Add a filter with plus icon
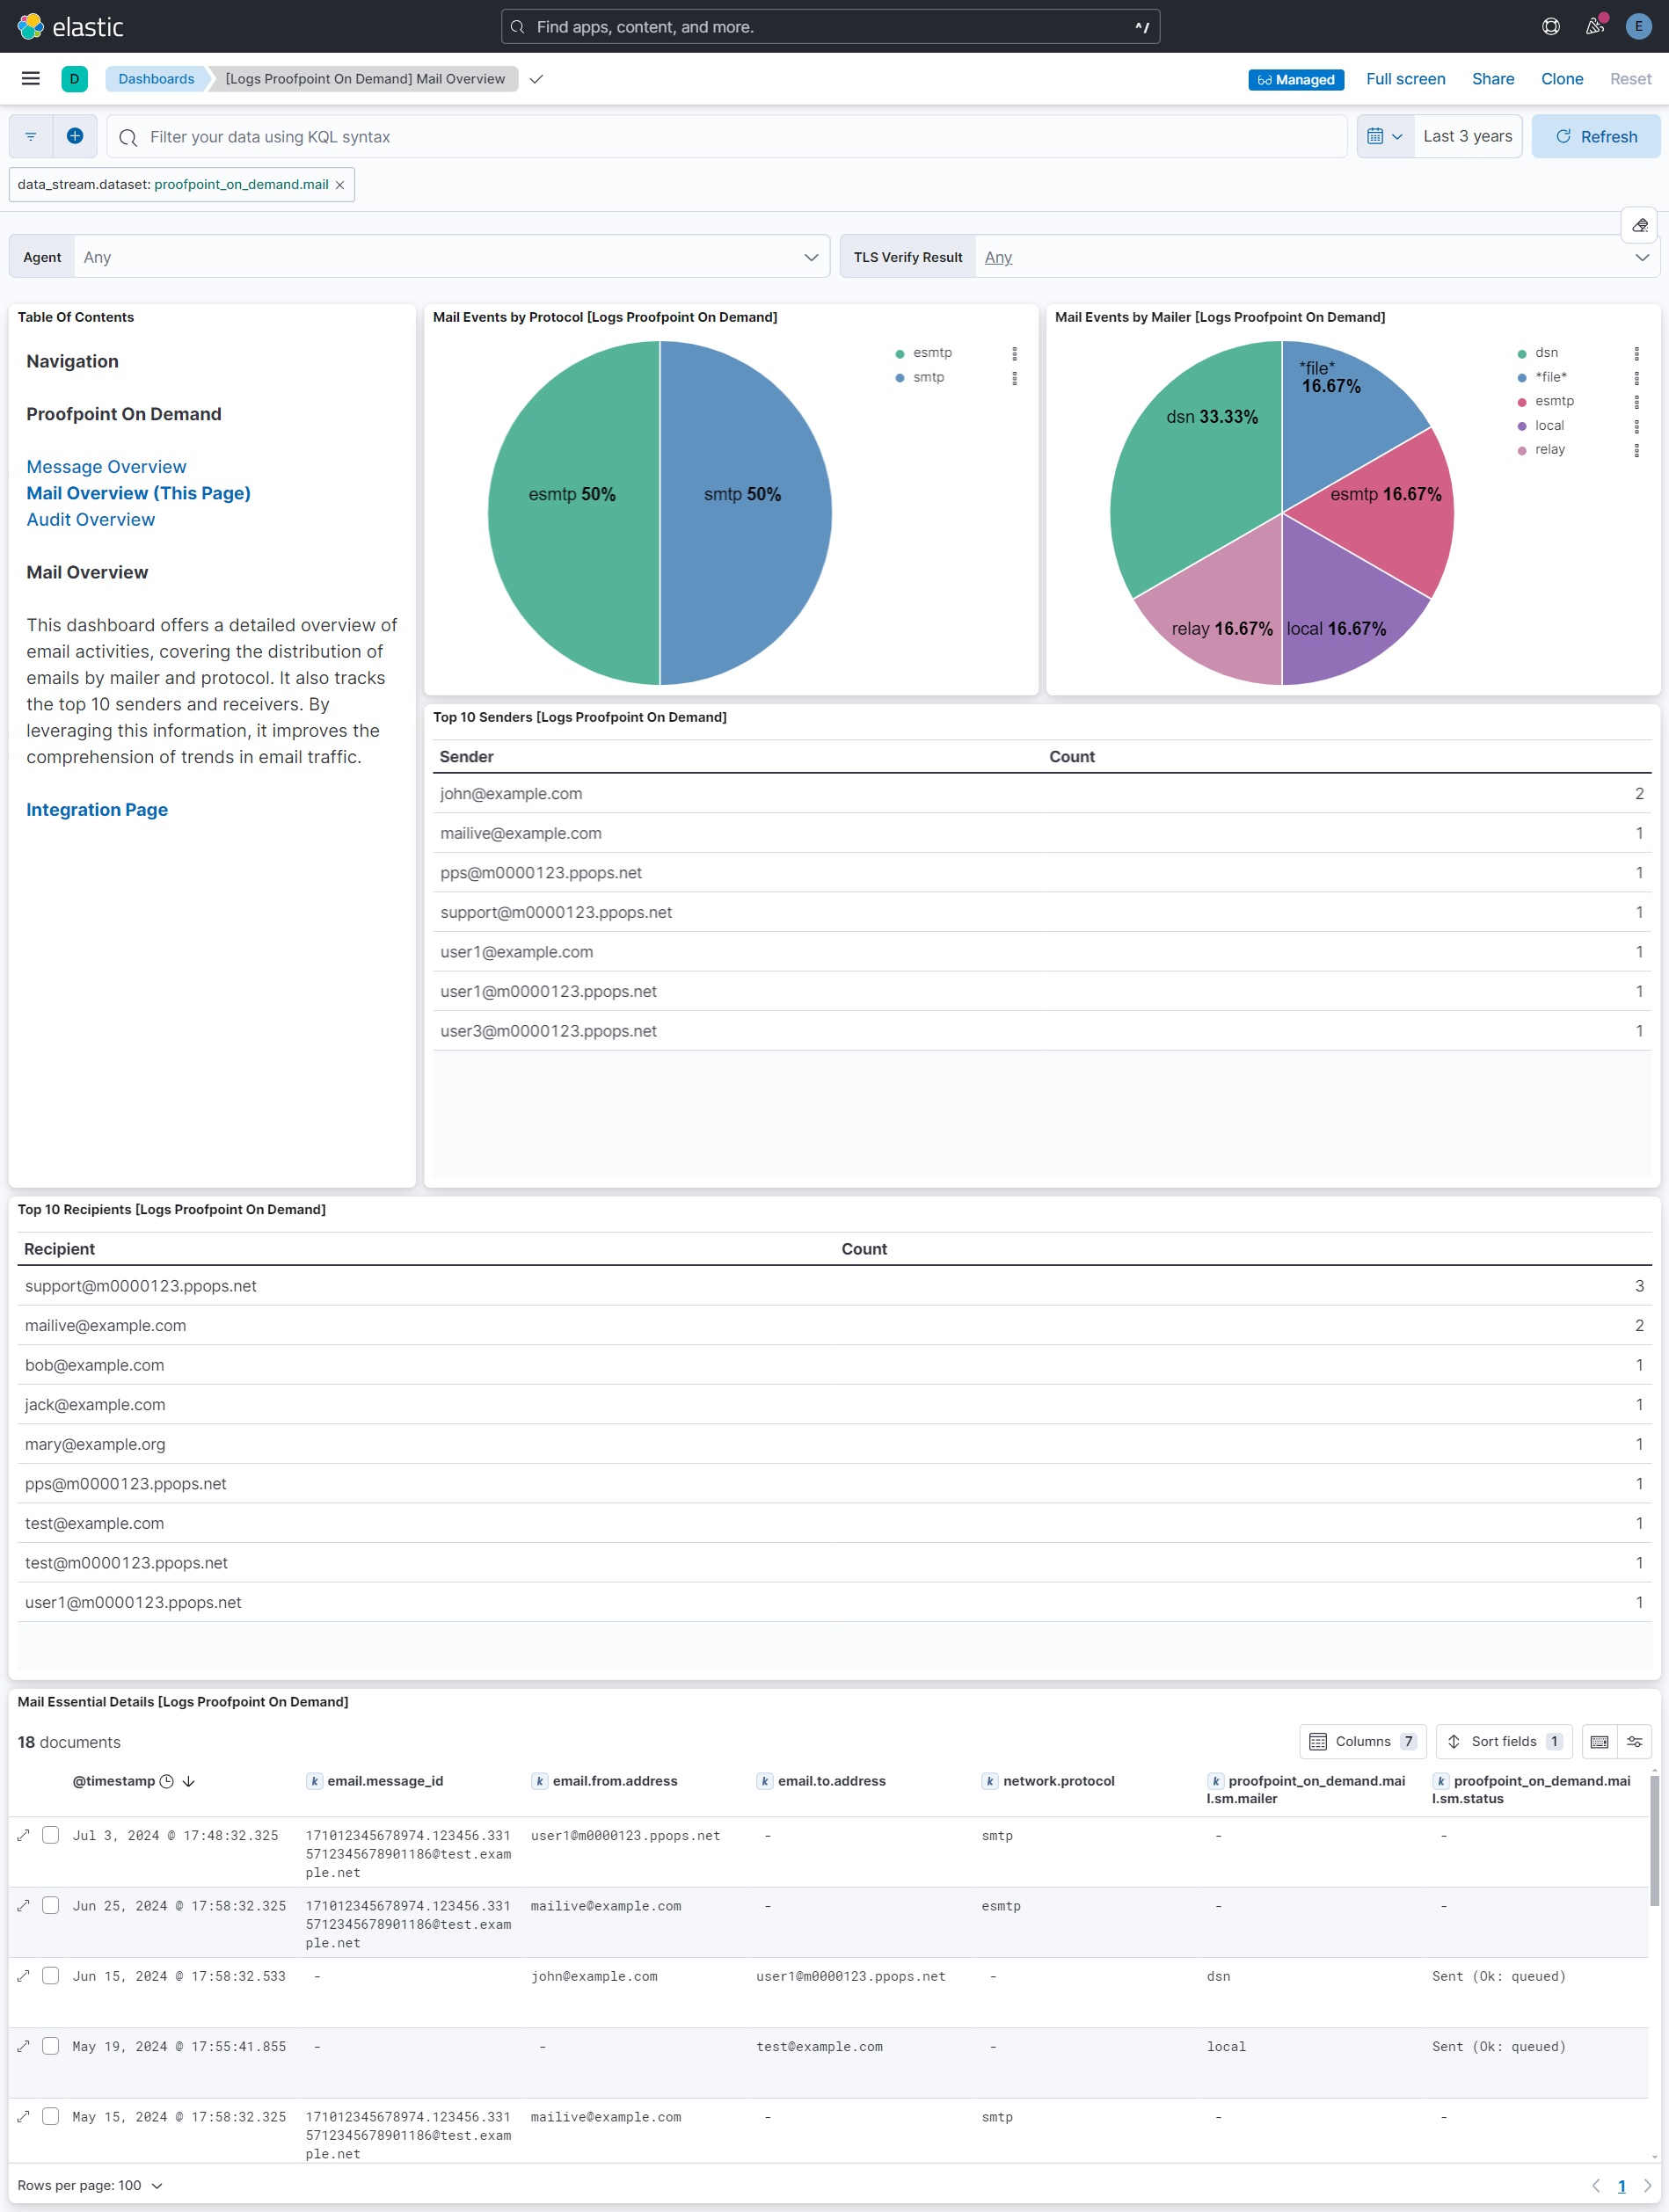This screenshot has width=1669, height=2212. pos(75,137)
